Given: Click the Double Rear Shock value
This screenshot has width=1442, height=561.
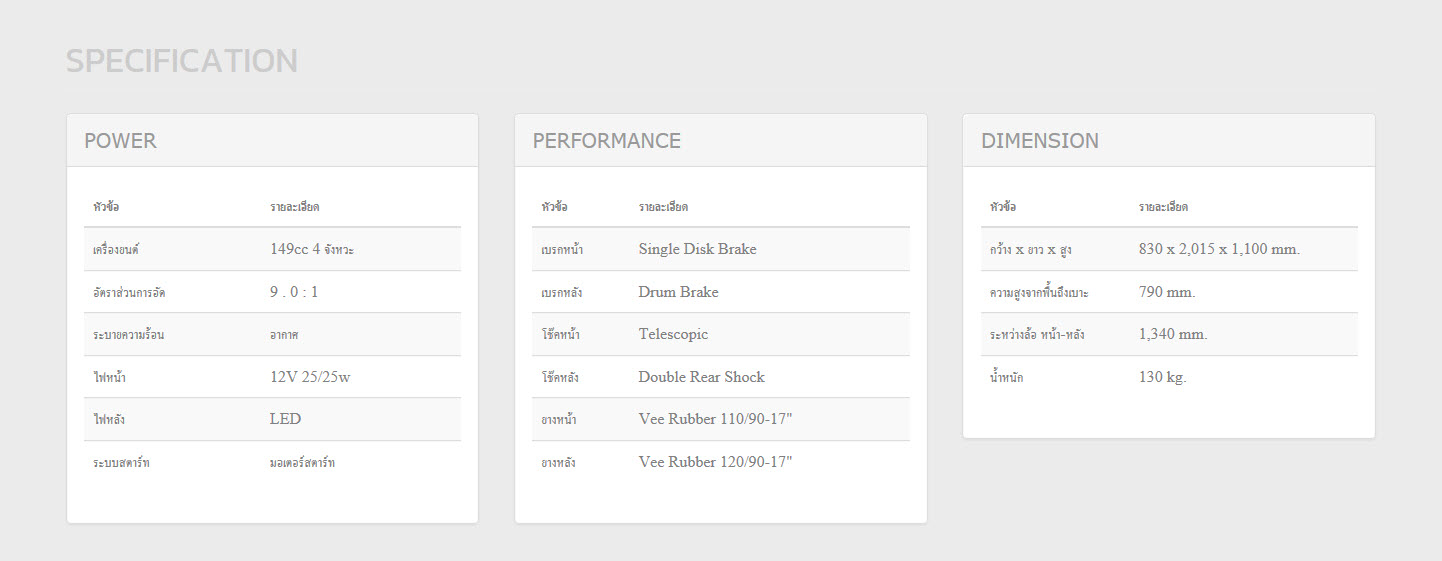Looking at the screenshot, I should pos(701,377).
